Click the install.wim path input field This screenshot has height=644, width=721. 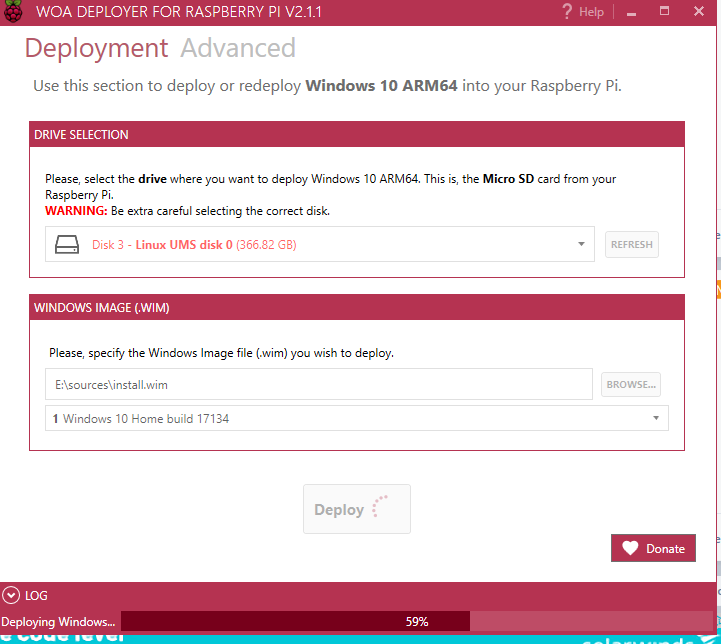point(319,384)
